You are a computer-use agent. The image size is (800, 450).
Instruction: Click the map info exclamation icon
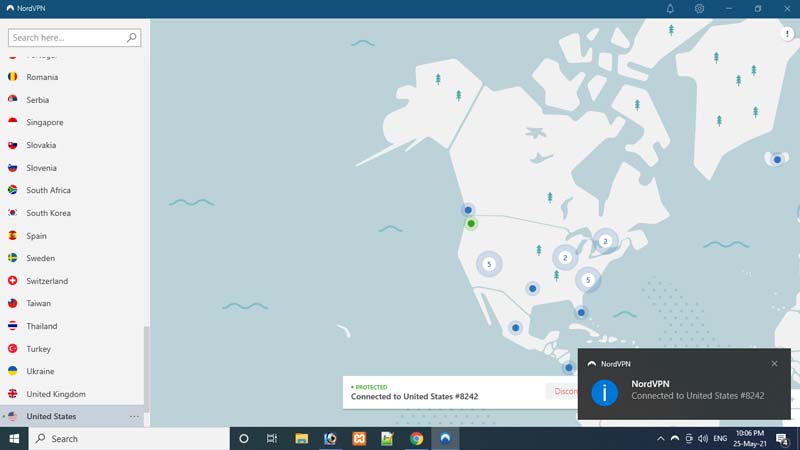click(787, 34)
